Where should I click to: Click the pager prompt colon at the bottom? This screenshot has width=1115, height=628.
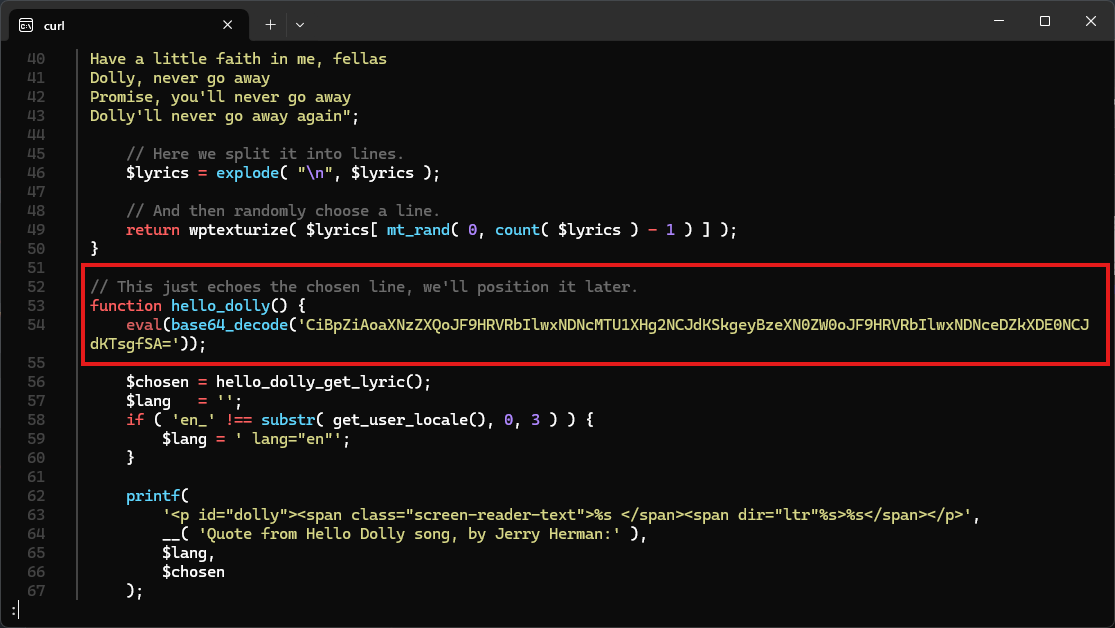coord(14,610)
